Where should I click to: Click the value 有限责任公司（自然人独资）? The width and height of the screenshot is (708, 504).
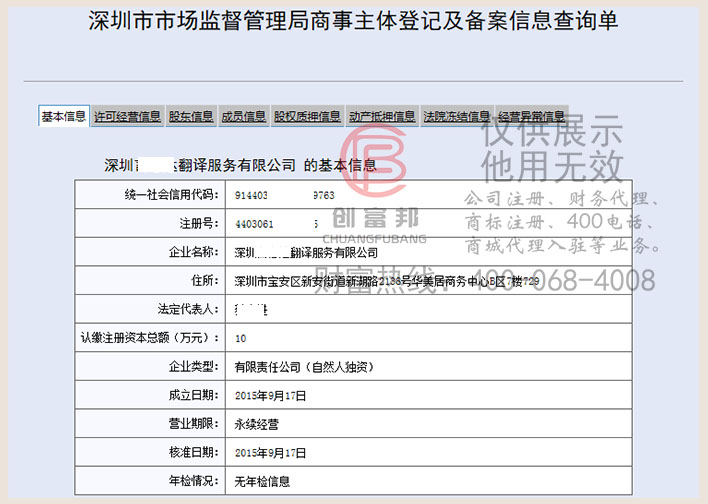[304, 367]
